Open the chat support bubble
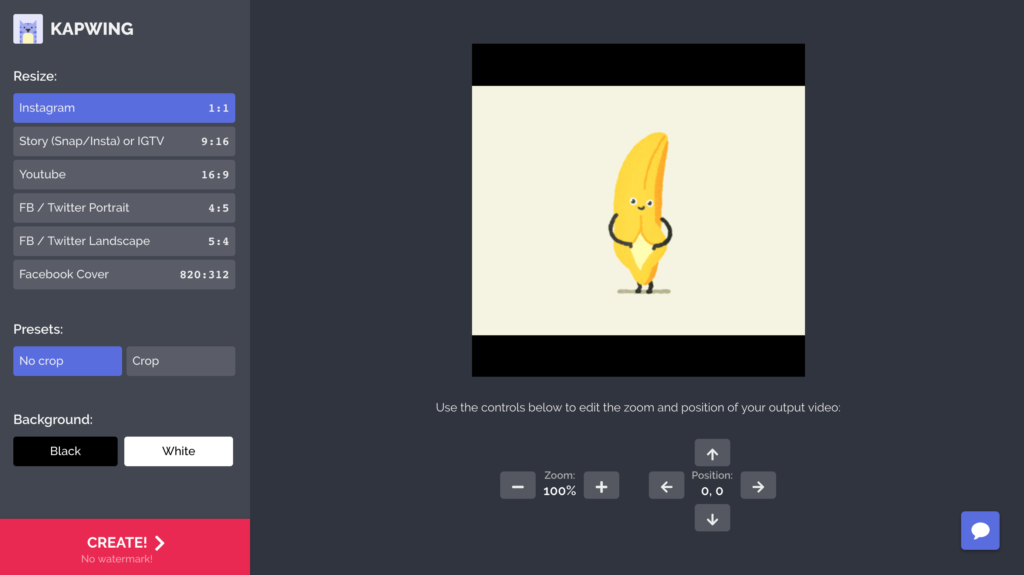1024x575 pixels. (x=979, y=530)
